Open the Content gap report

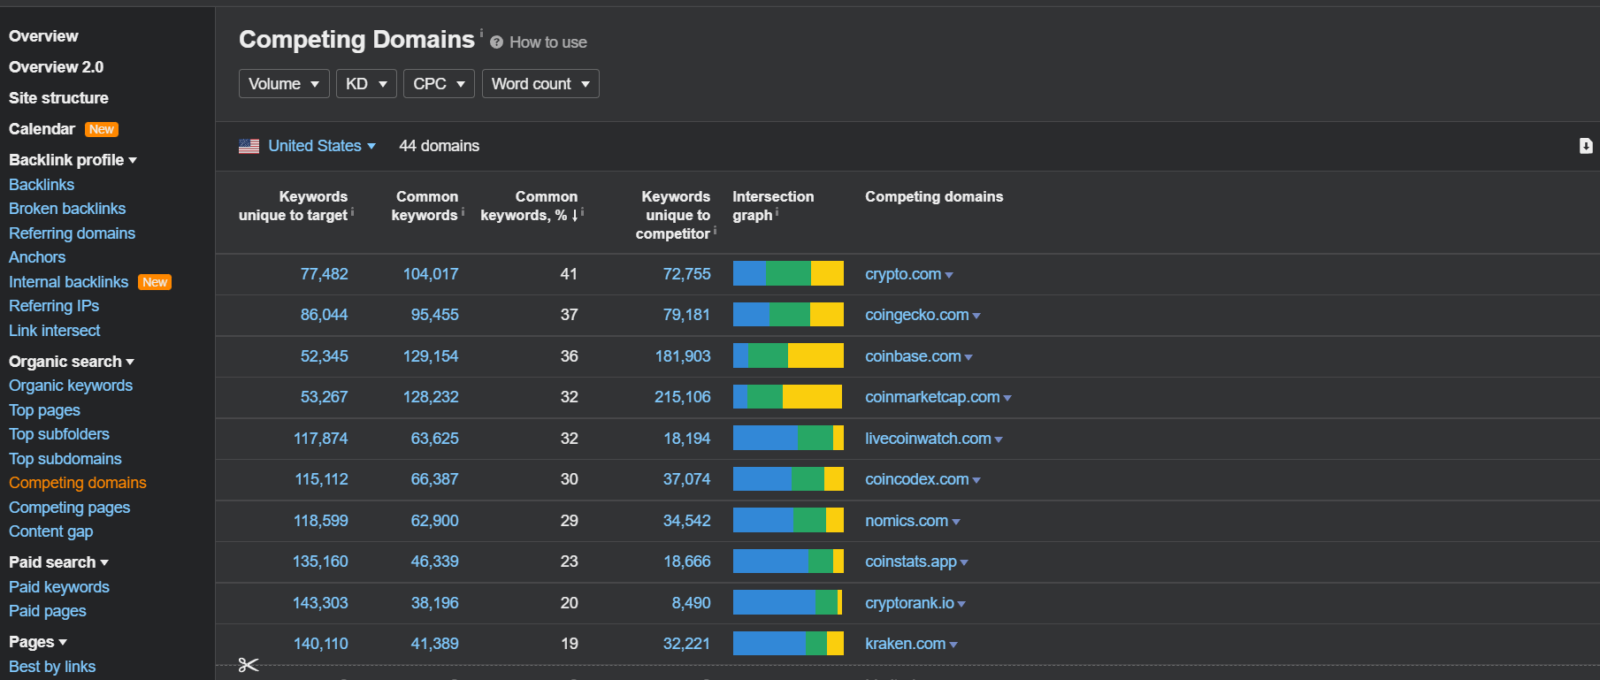51,532
